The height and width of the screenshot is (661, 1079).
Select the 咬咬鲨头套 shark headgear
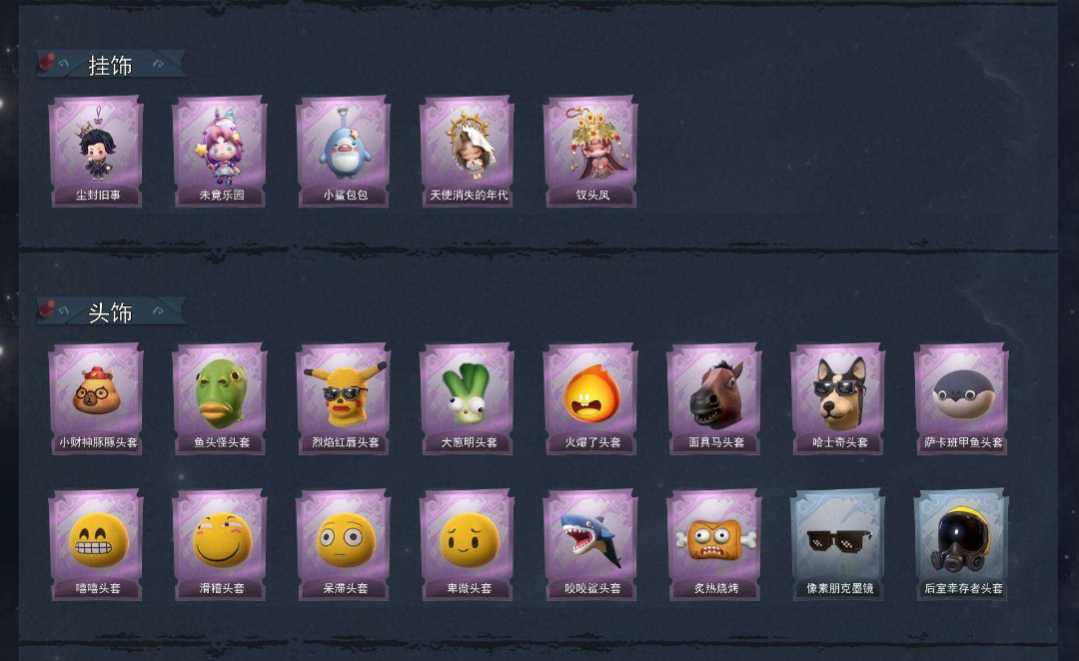591,545
